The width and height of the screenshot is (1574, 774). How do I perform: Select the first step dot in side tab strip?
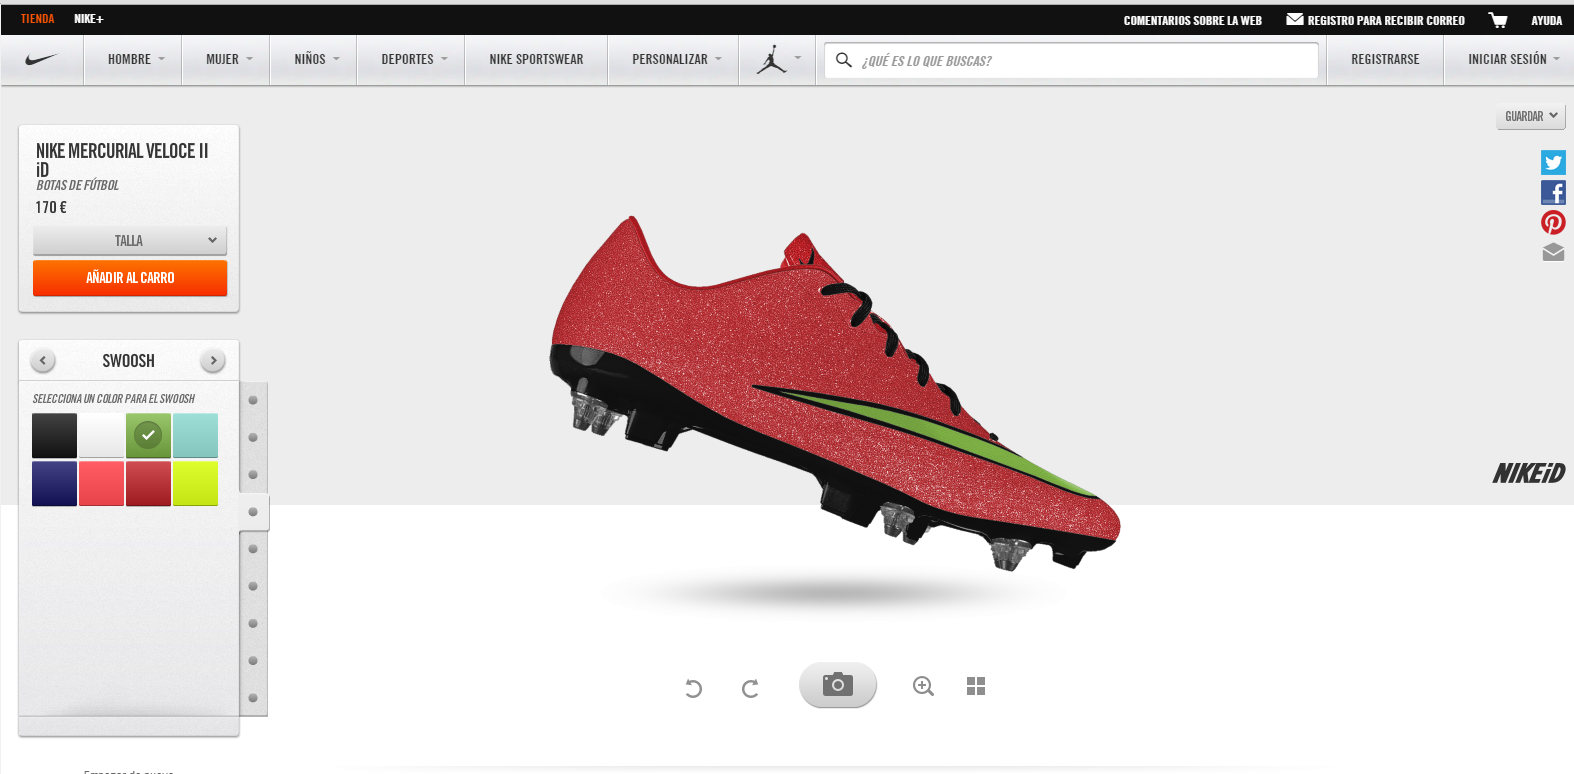coord(253,400)
